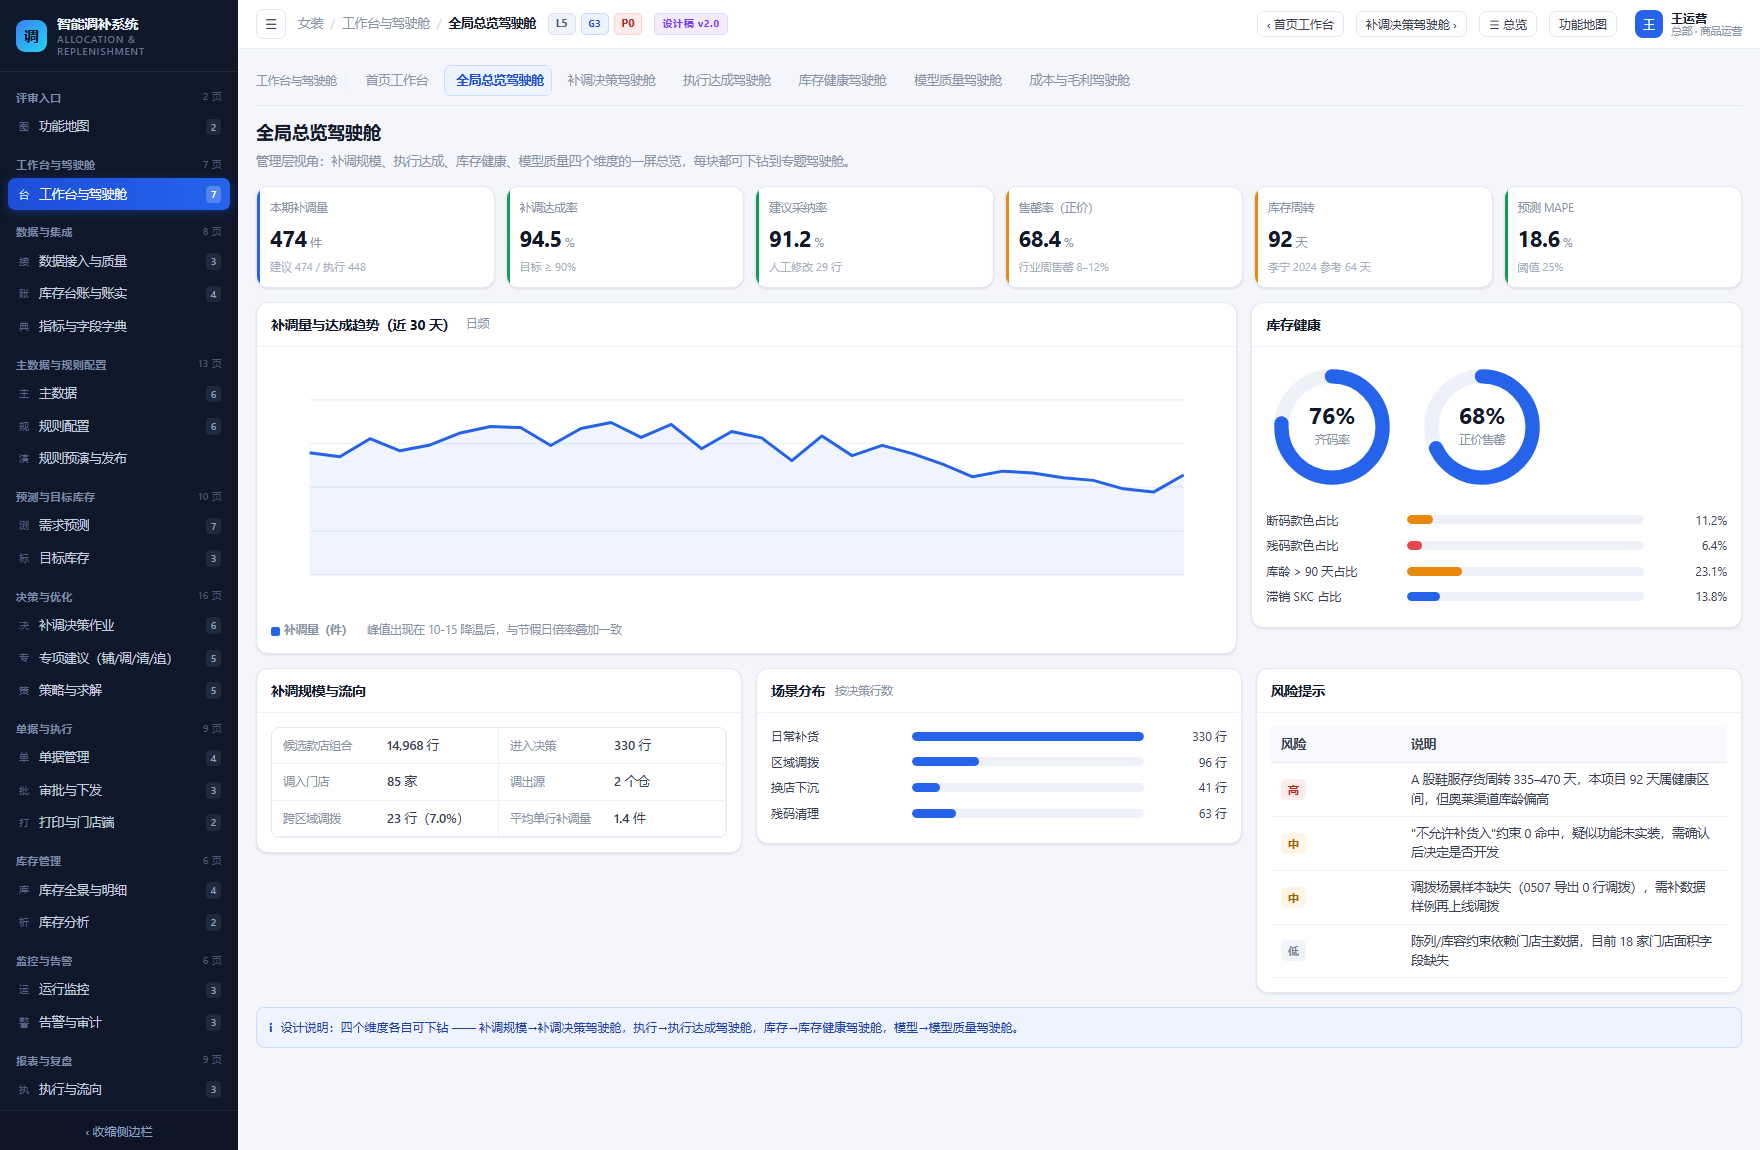Switch to 首页工作台 tab

397,80
